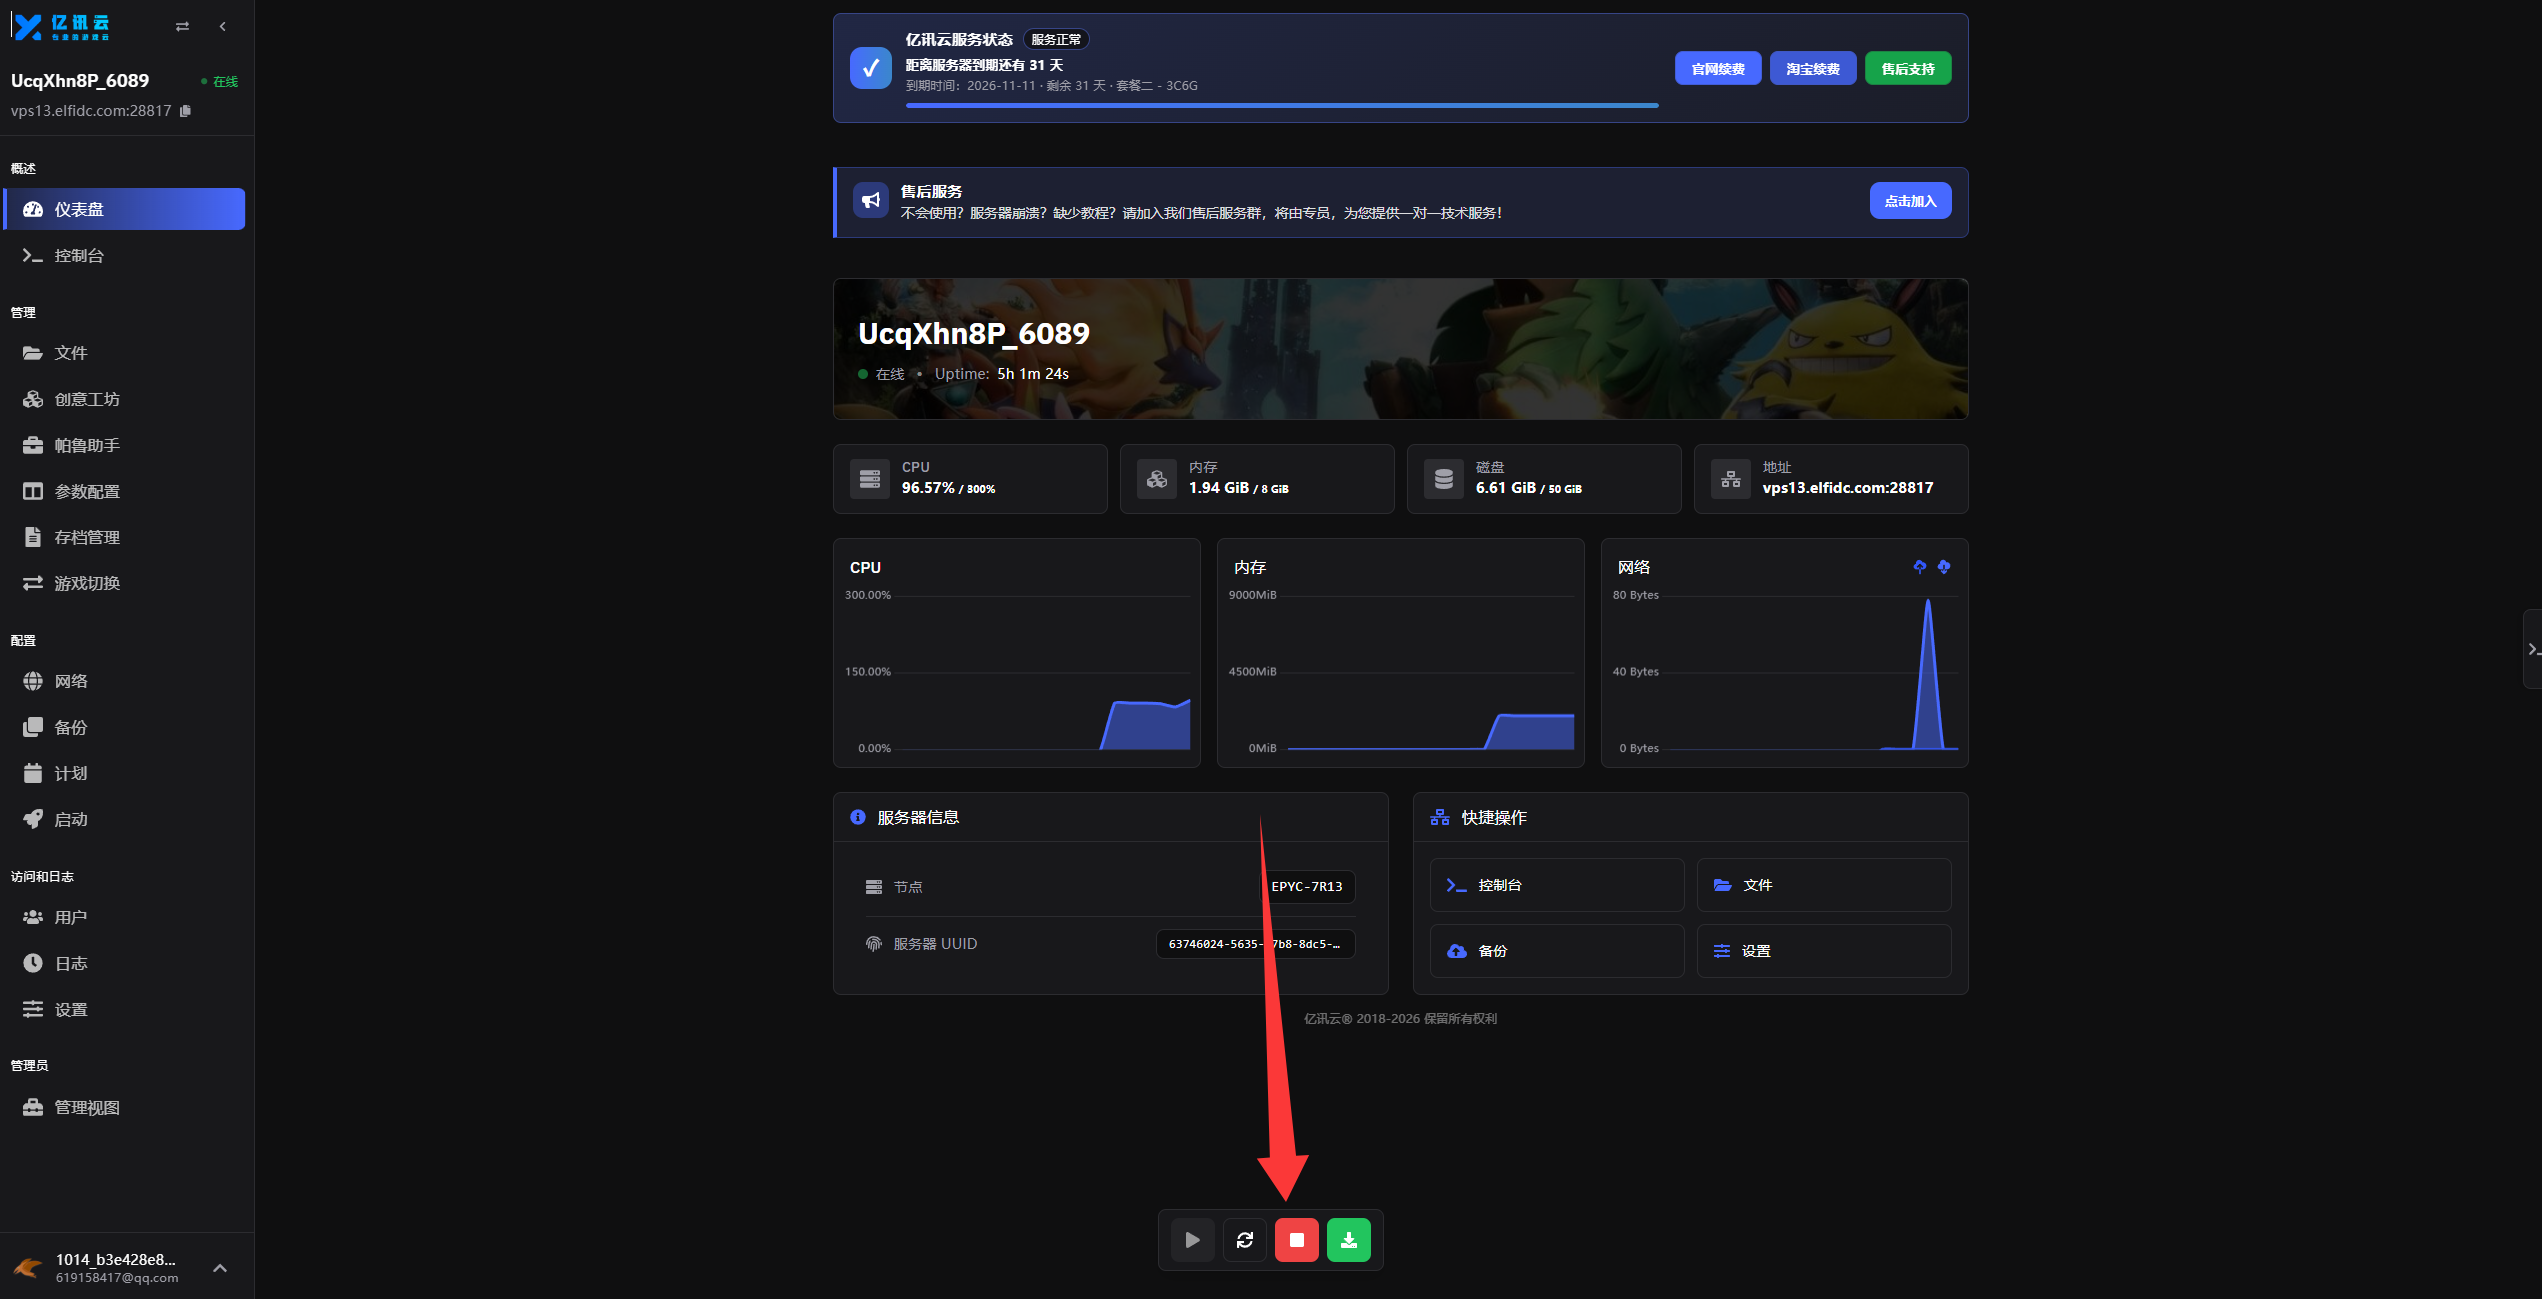This screenshot has width=2542, height=1299.
Task: Open 存档管理 sidebar item
Action: 125,537
